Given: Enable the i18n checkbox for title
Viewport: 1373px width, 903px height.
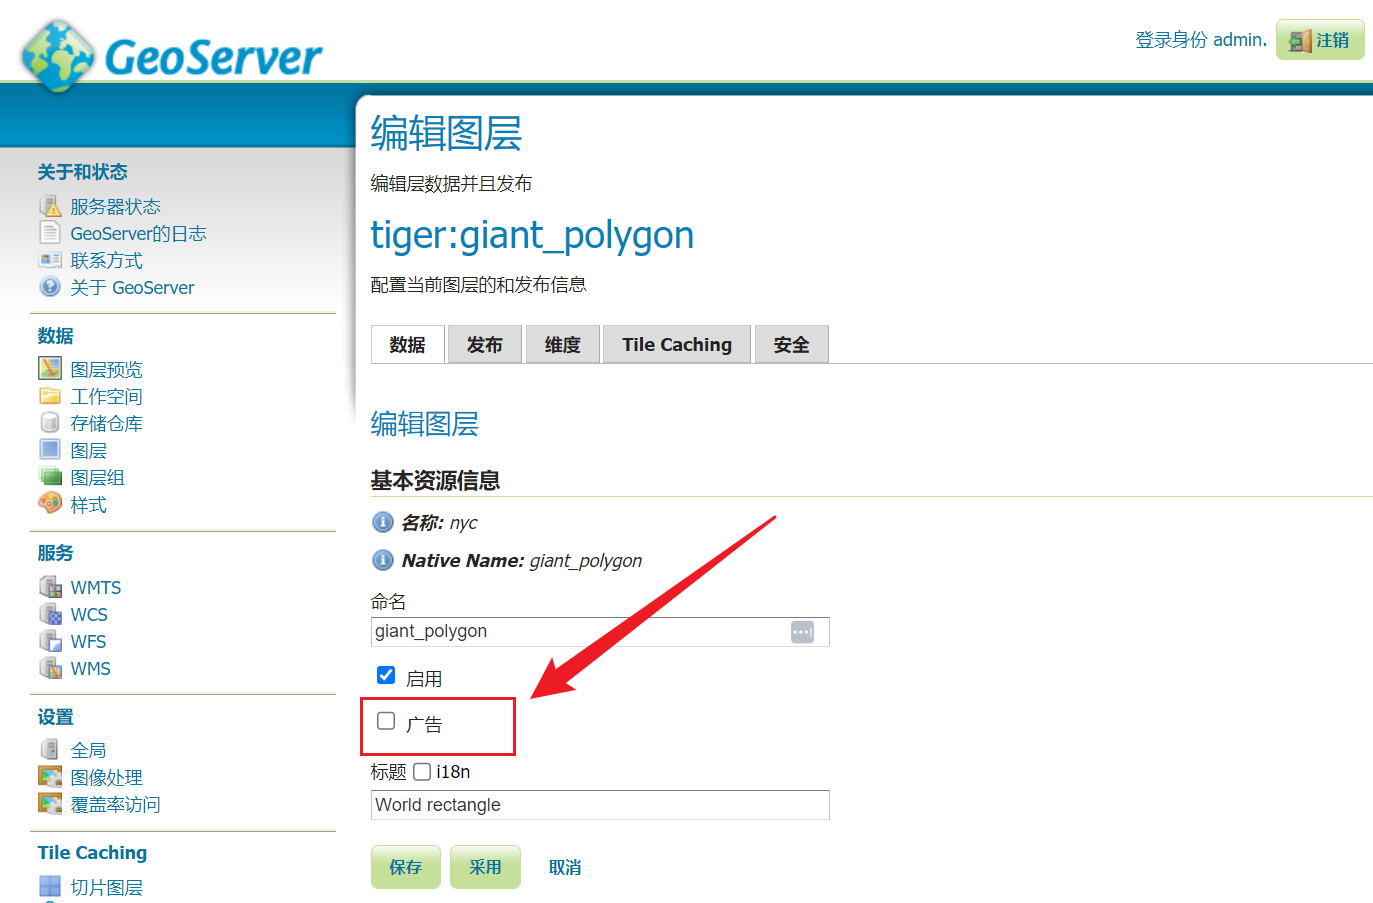Looking at the screenshot, I should [x=422, y=772].
